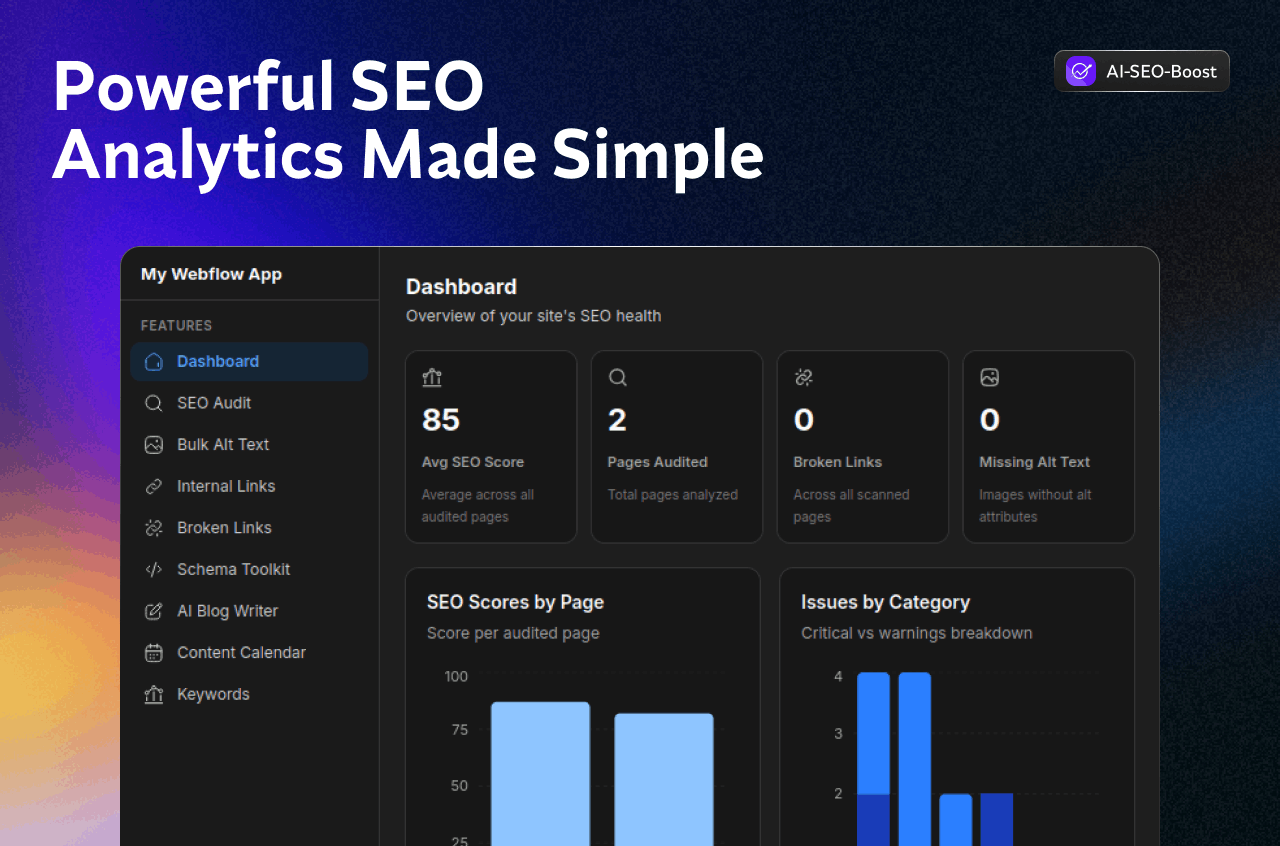Click the Keywords megaphone icon
This screenshot has height=846, width=1280.
point(154,694)
